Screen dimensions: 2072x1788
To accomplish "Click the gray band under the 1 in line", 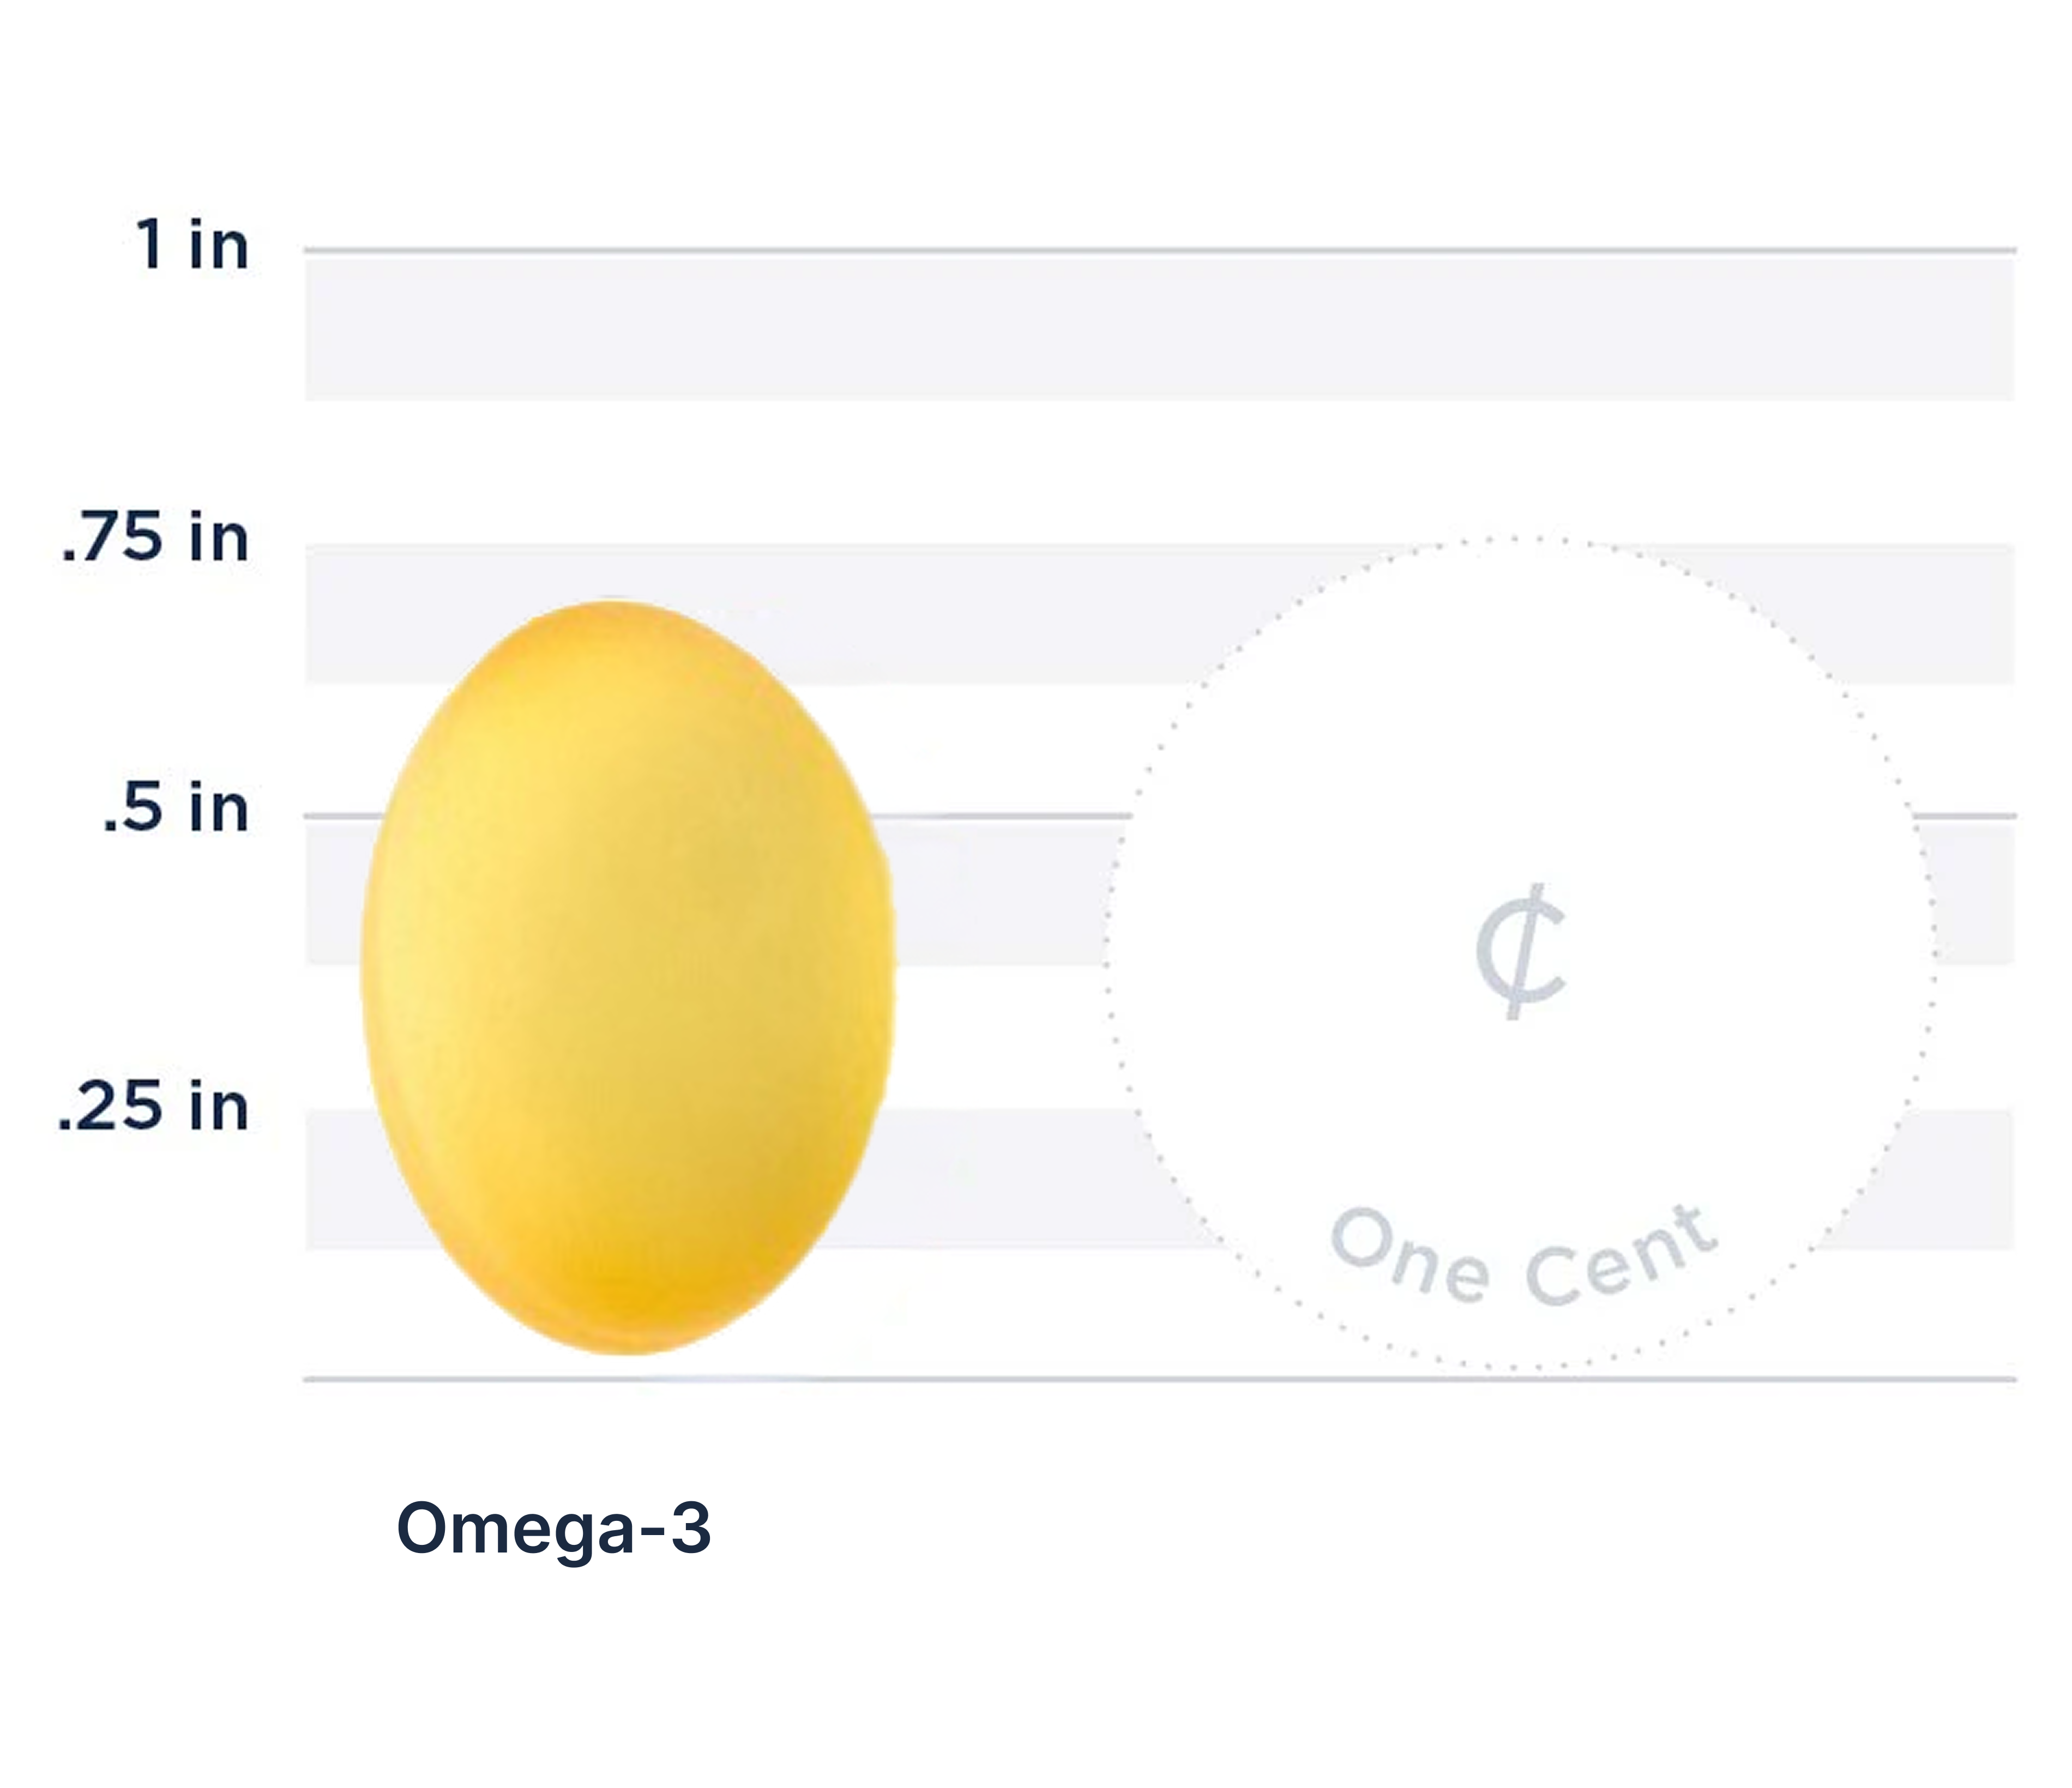I will point(1160,327).
